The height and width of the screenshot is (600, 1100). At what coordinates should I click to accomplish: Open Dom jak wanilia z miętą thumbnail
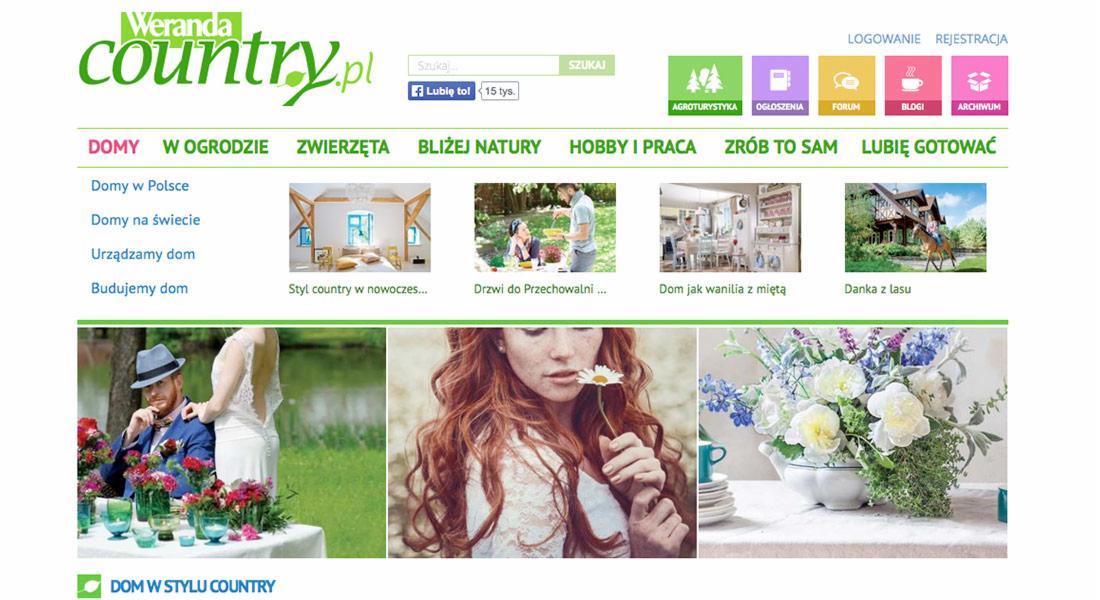click(730, 227)
